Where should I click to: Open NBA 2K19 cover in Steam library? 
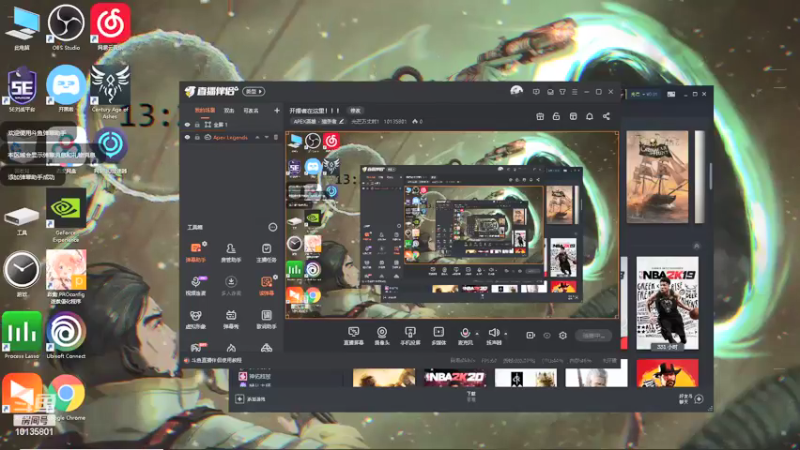(x=667, y=303)
